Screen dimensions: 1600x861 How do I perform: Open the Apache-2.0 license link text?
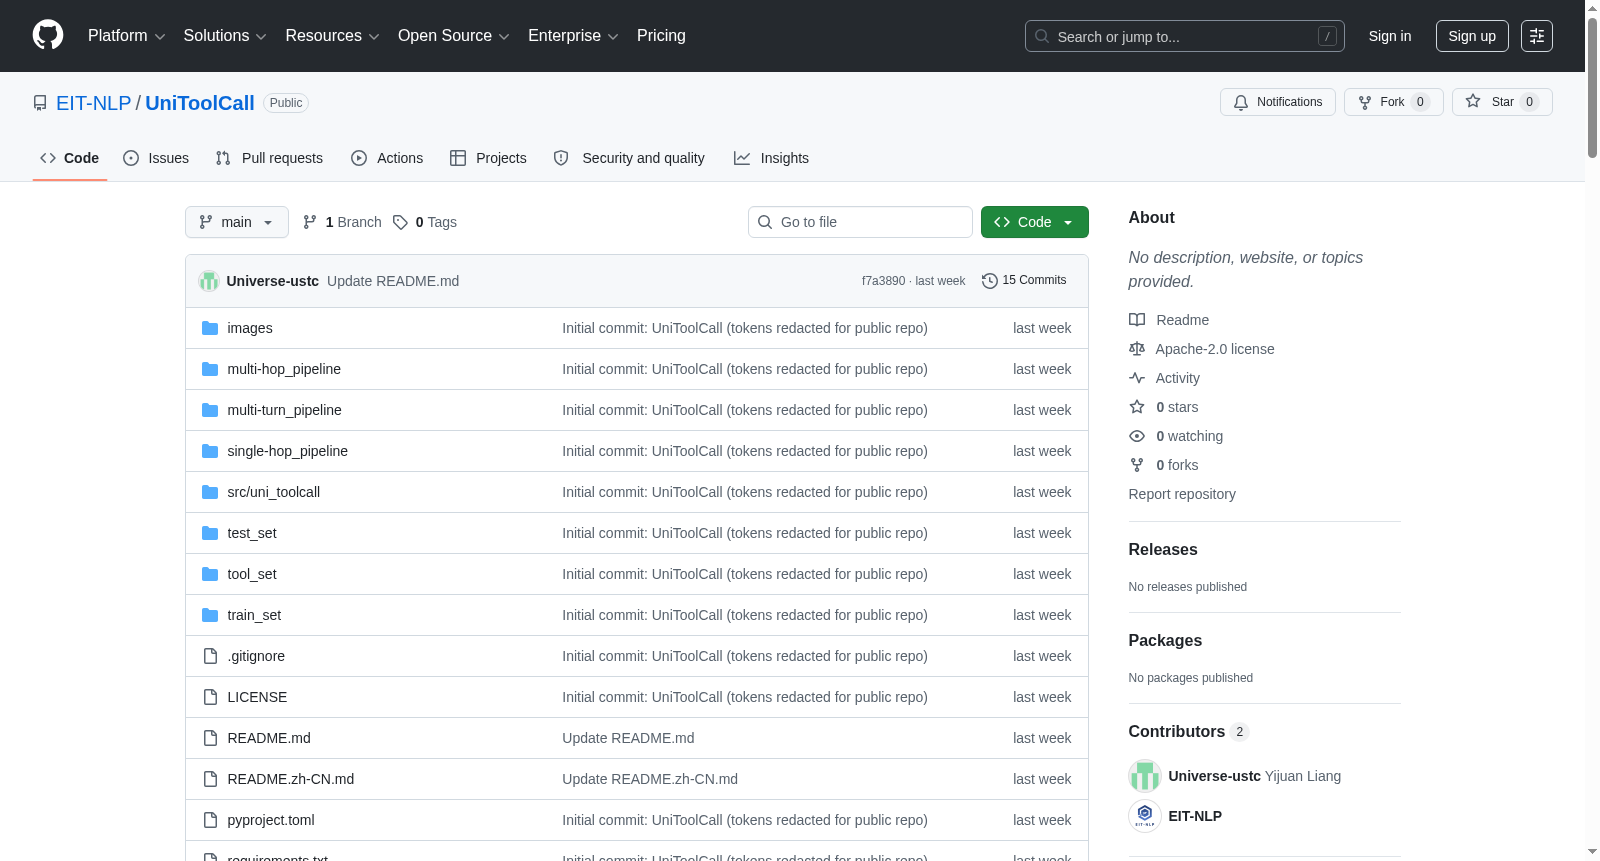1215,349
